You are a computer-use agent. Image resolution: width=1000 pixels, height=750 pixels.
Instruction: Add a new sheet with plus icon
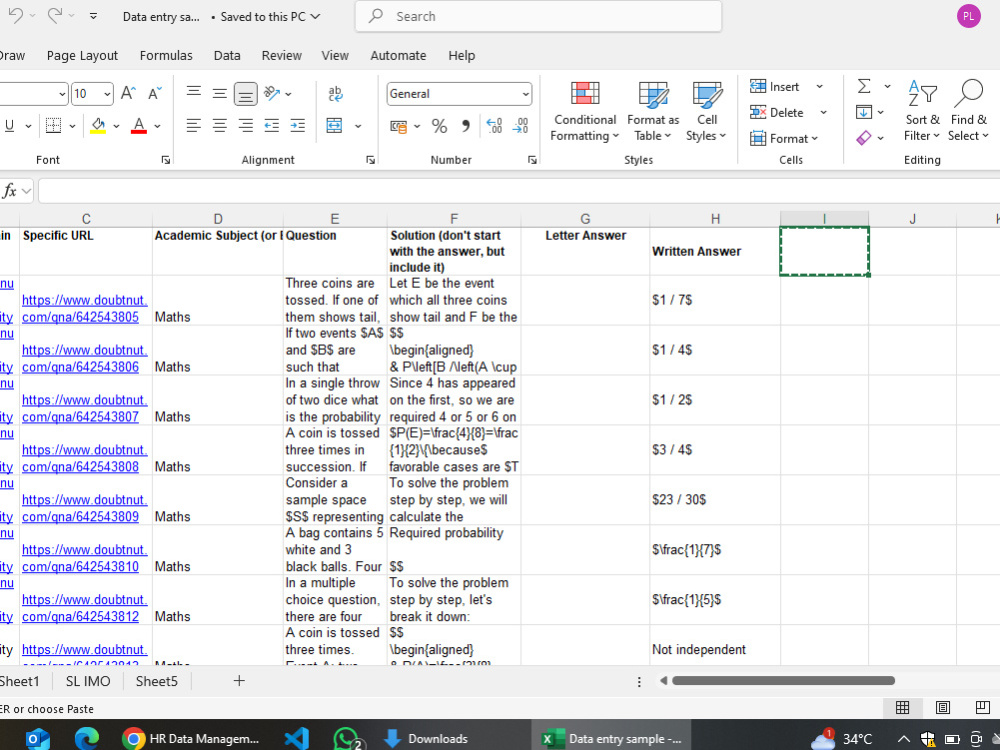(239, 681)
